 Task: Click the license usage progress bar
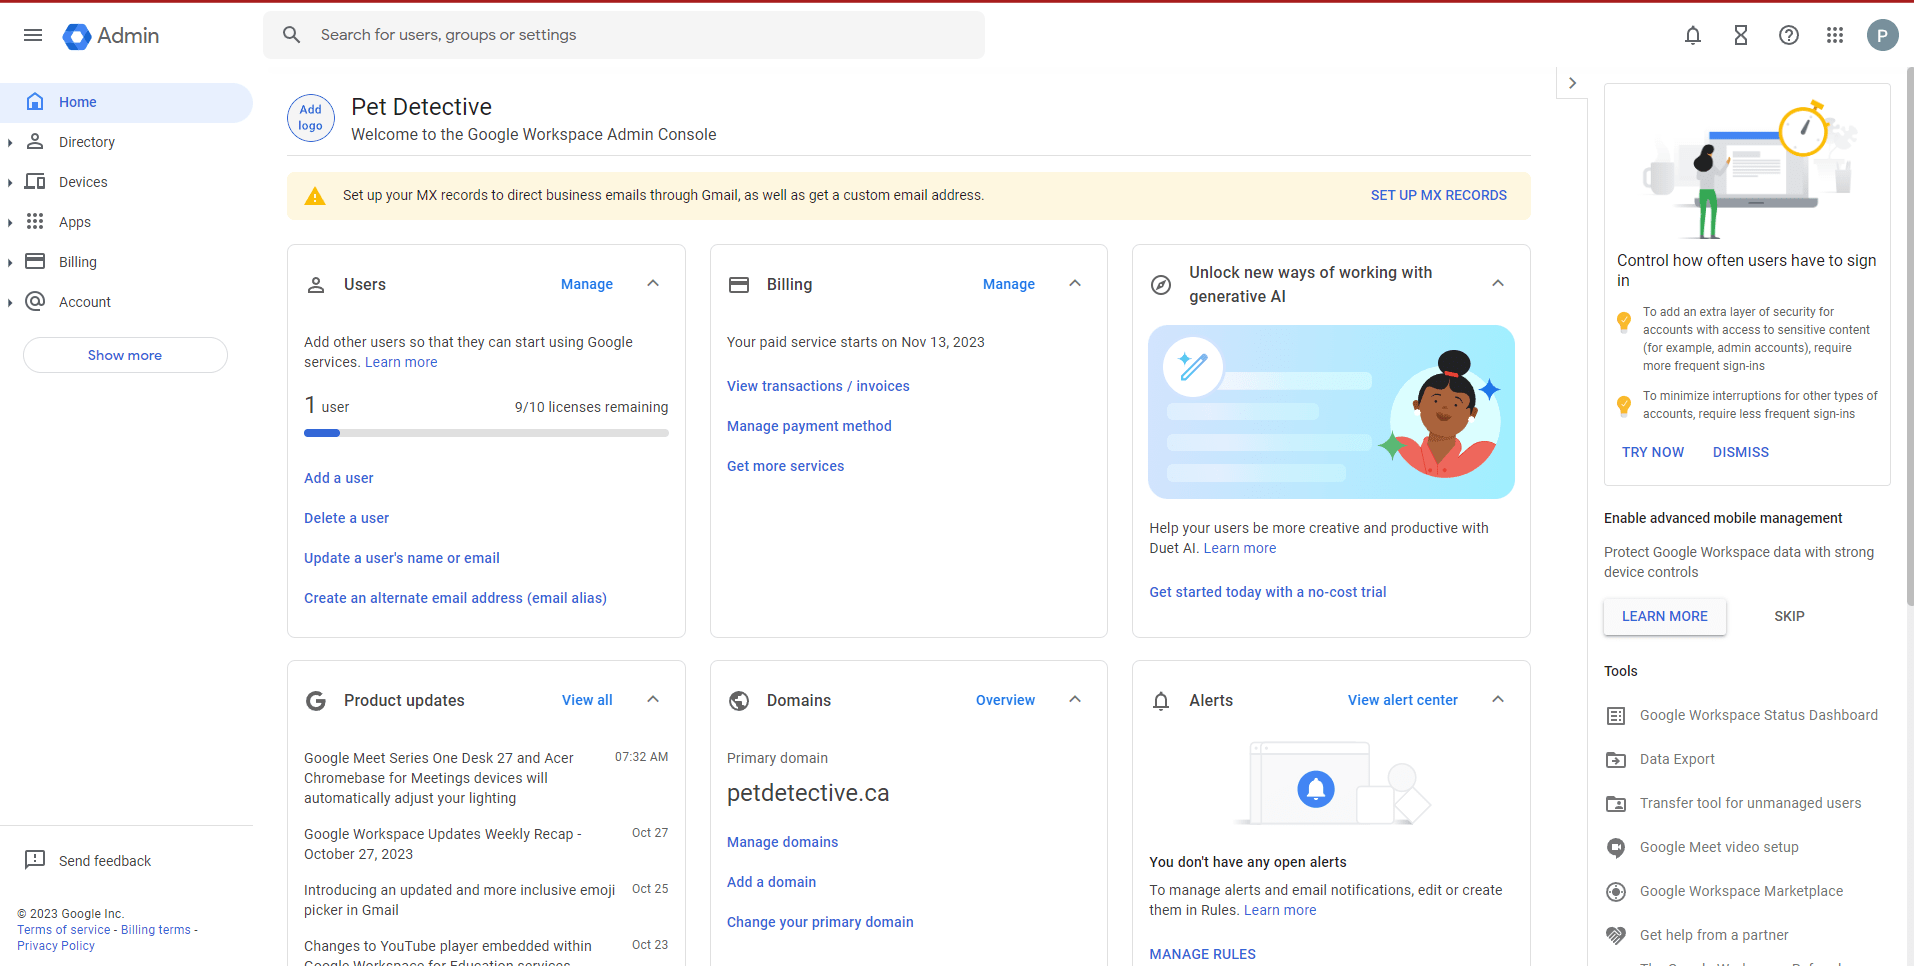coord(486,433)
